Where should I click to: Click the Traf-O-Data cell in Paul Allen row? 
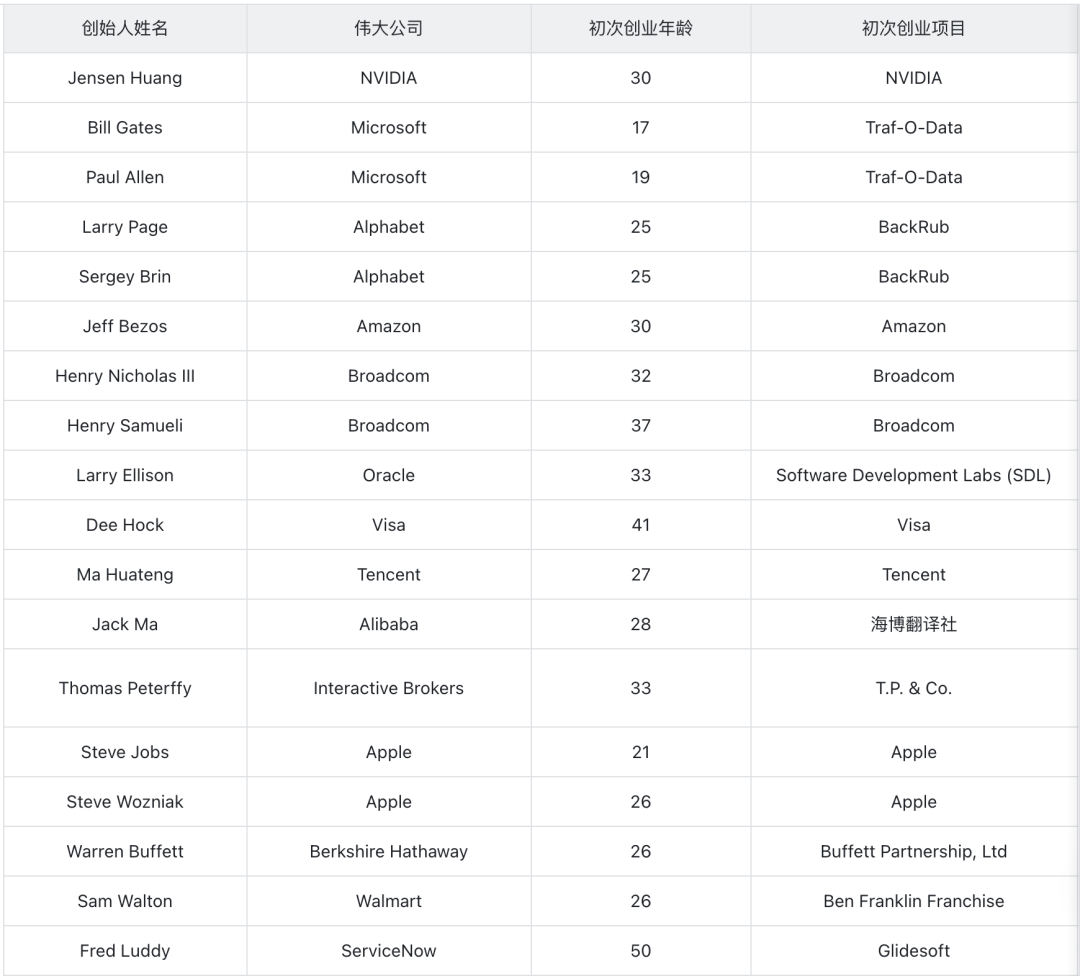[913, 177]
